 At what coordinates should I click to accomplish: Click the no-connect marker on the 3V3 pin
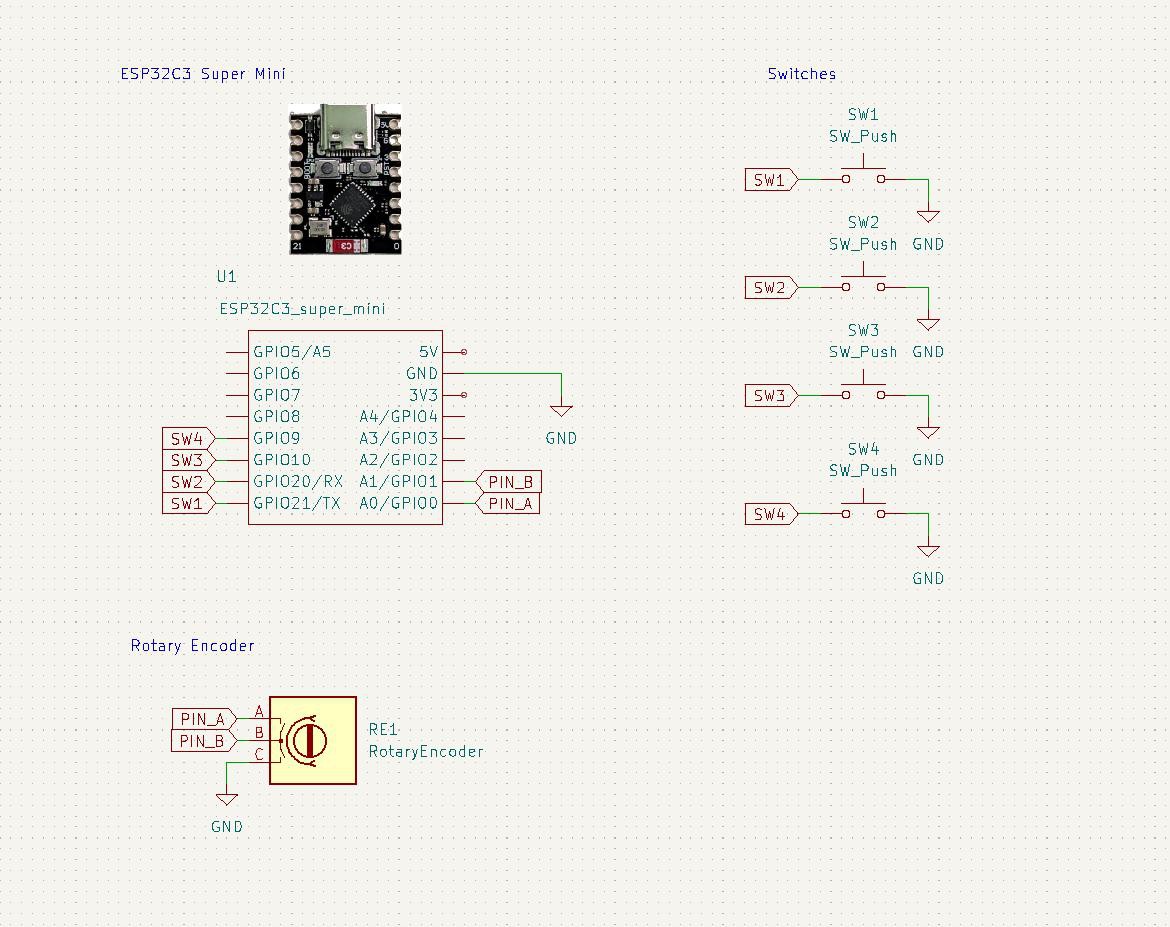coord(464,395)
